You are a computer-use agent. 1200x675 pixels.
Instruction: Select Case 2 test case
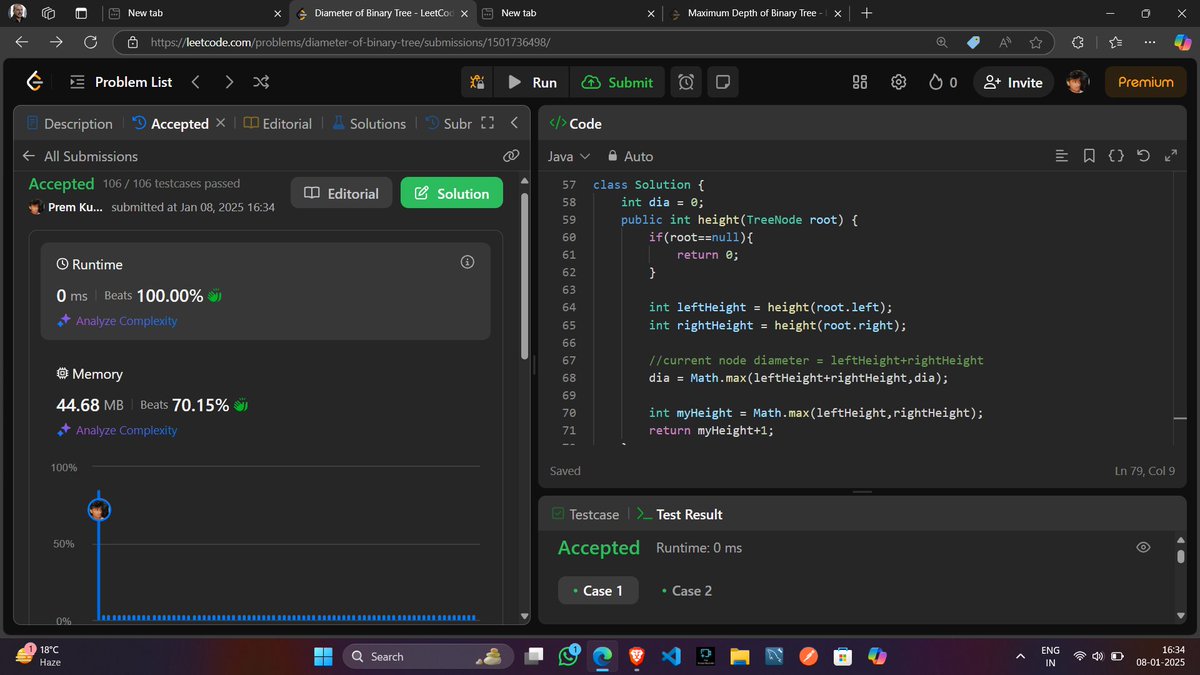686,590
